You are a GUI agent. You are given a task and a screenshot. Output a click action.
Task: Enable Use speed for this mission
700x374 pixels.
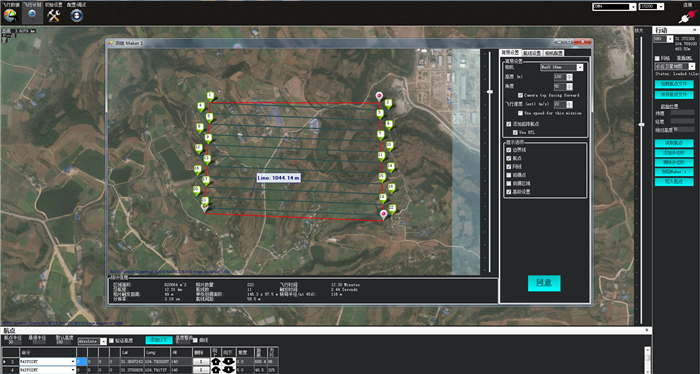click(x=520, y=113)
